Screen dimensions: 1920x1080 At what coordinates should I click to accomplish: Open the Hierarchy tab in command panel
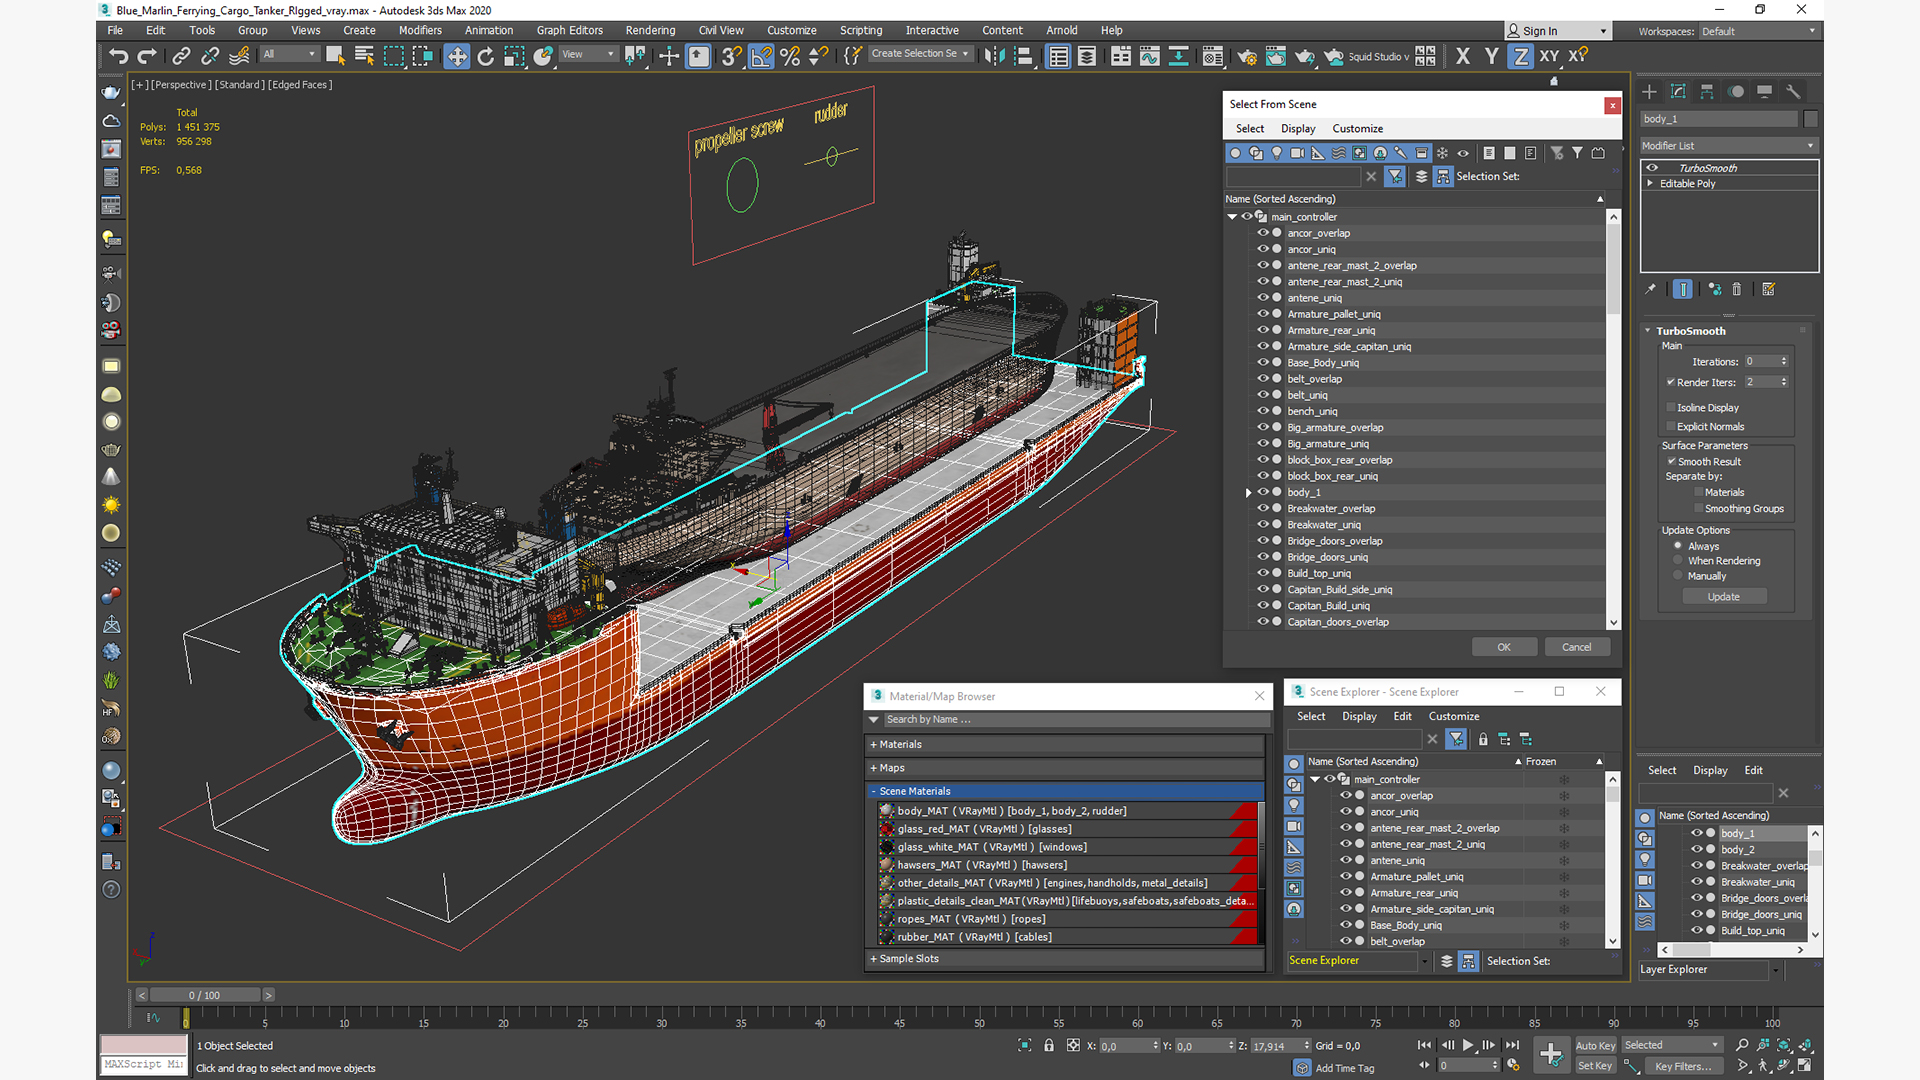click(1707, 91)
